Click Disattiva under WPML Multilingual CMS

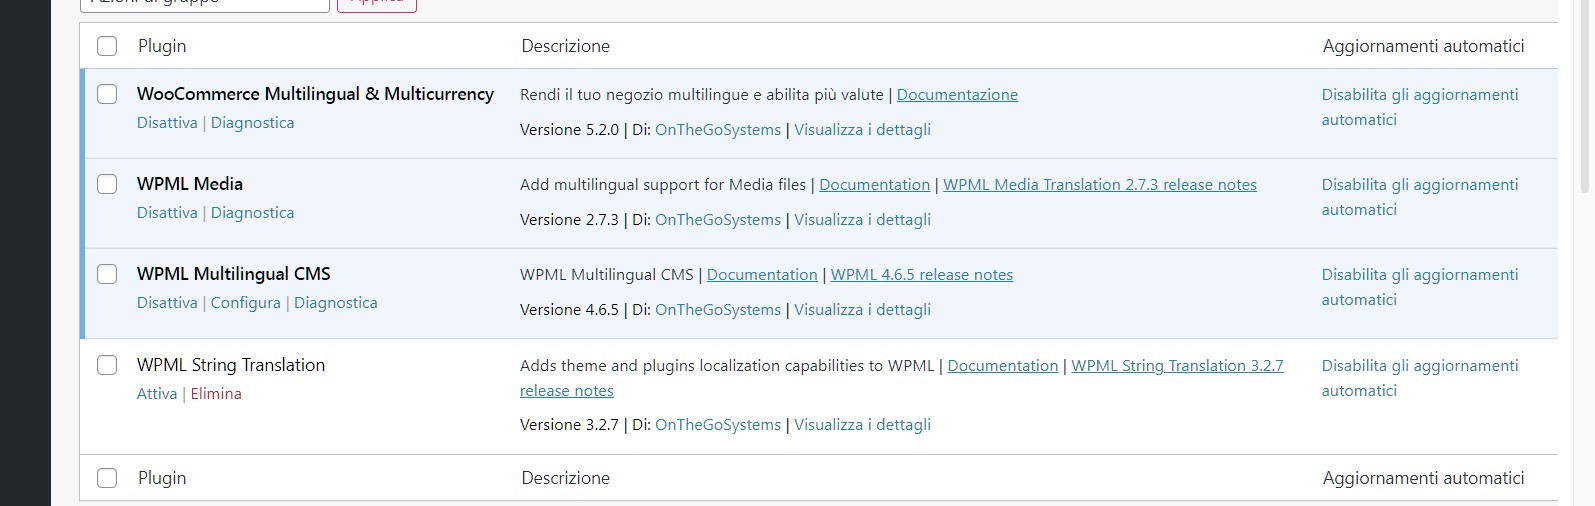point(167,302)
